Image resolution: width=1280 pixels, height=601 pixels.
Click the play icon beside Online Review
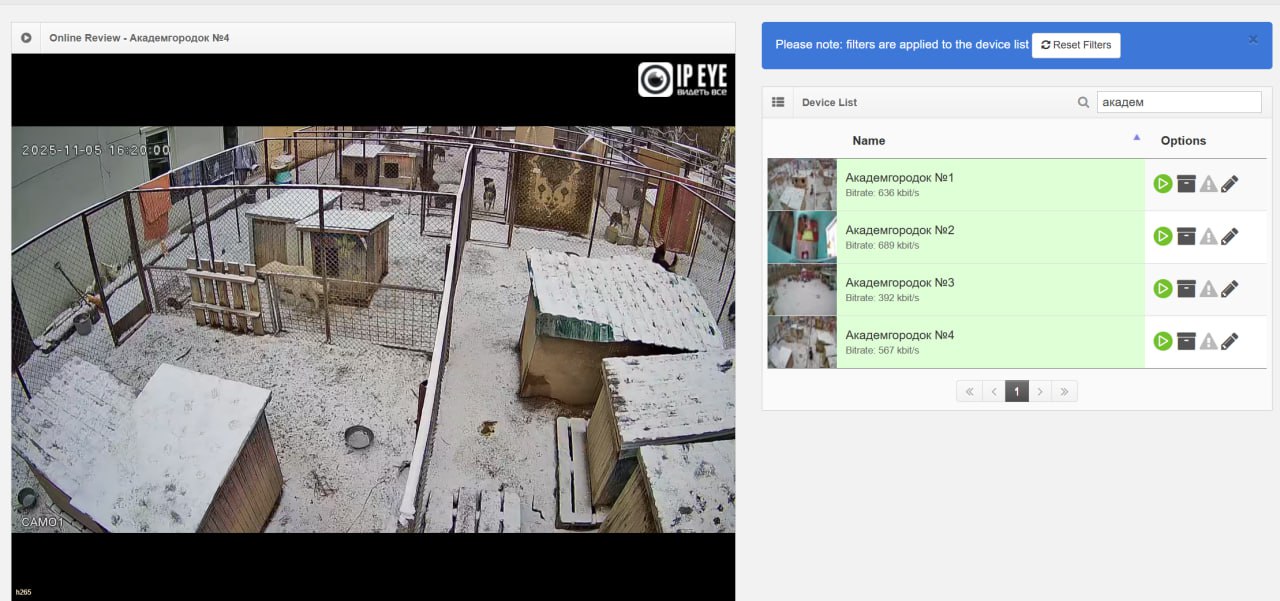(x=26, y=38)
